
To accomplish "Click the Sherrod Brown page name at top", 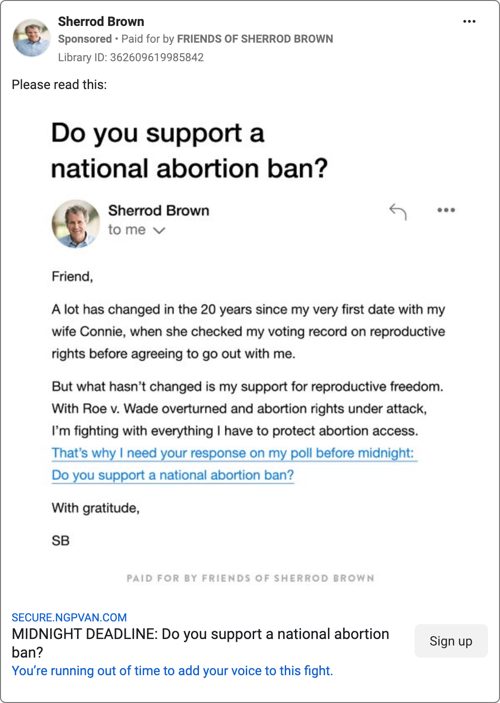I will [x=101, y=22].
